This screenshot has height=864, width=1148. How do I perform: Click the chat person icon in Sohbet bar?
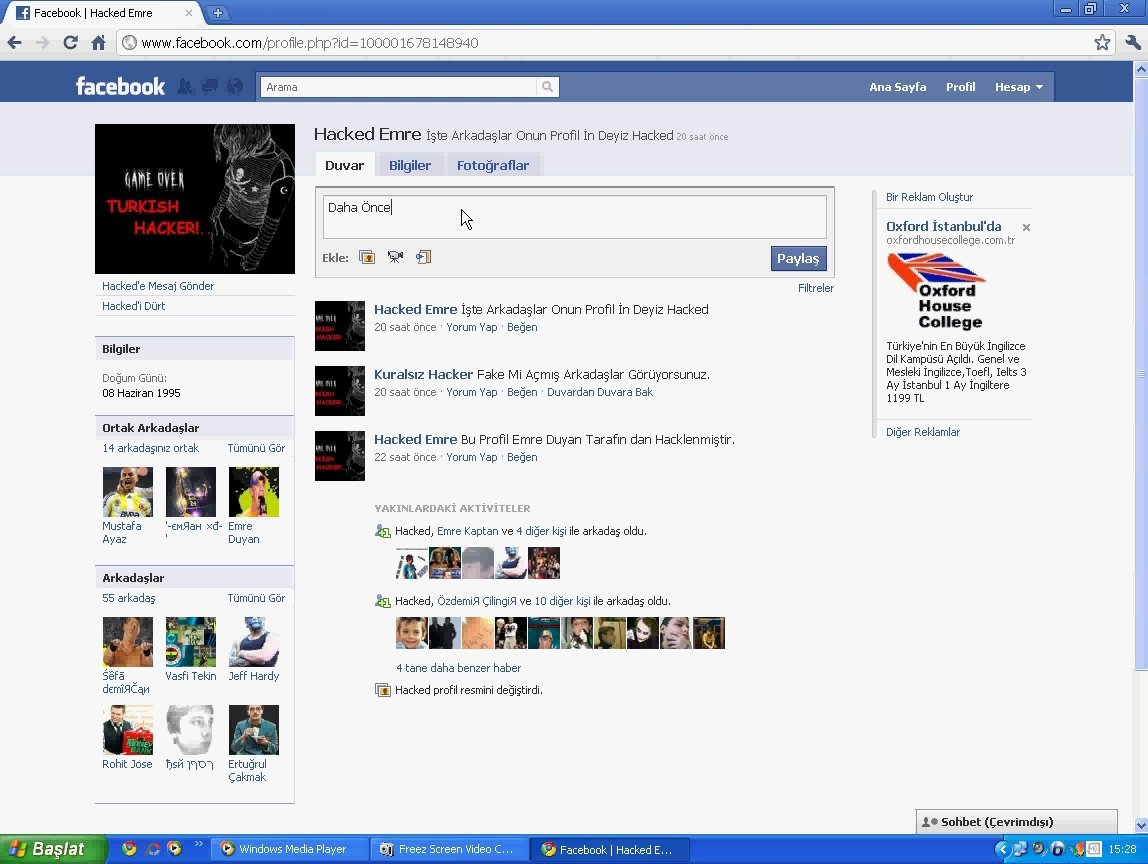930,822
